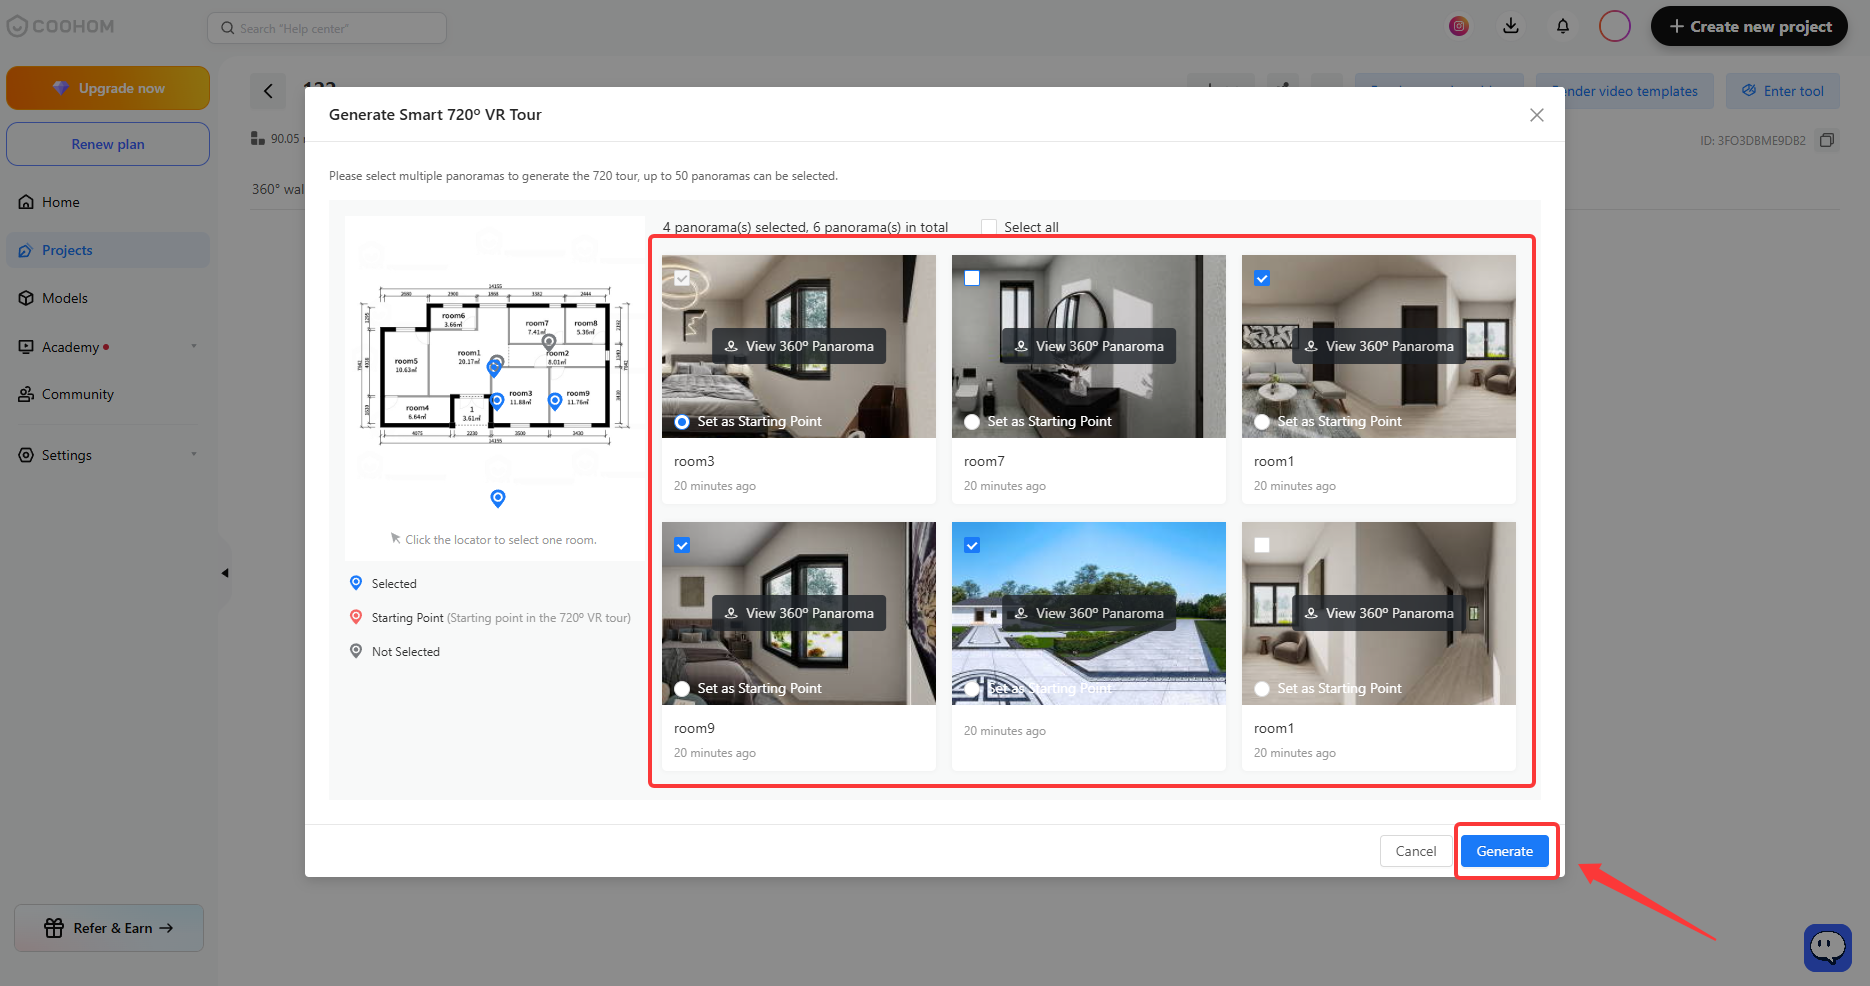Click the room3 panorama checkbox
1870x986 pixels.
click(x=682, y=278)
